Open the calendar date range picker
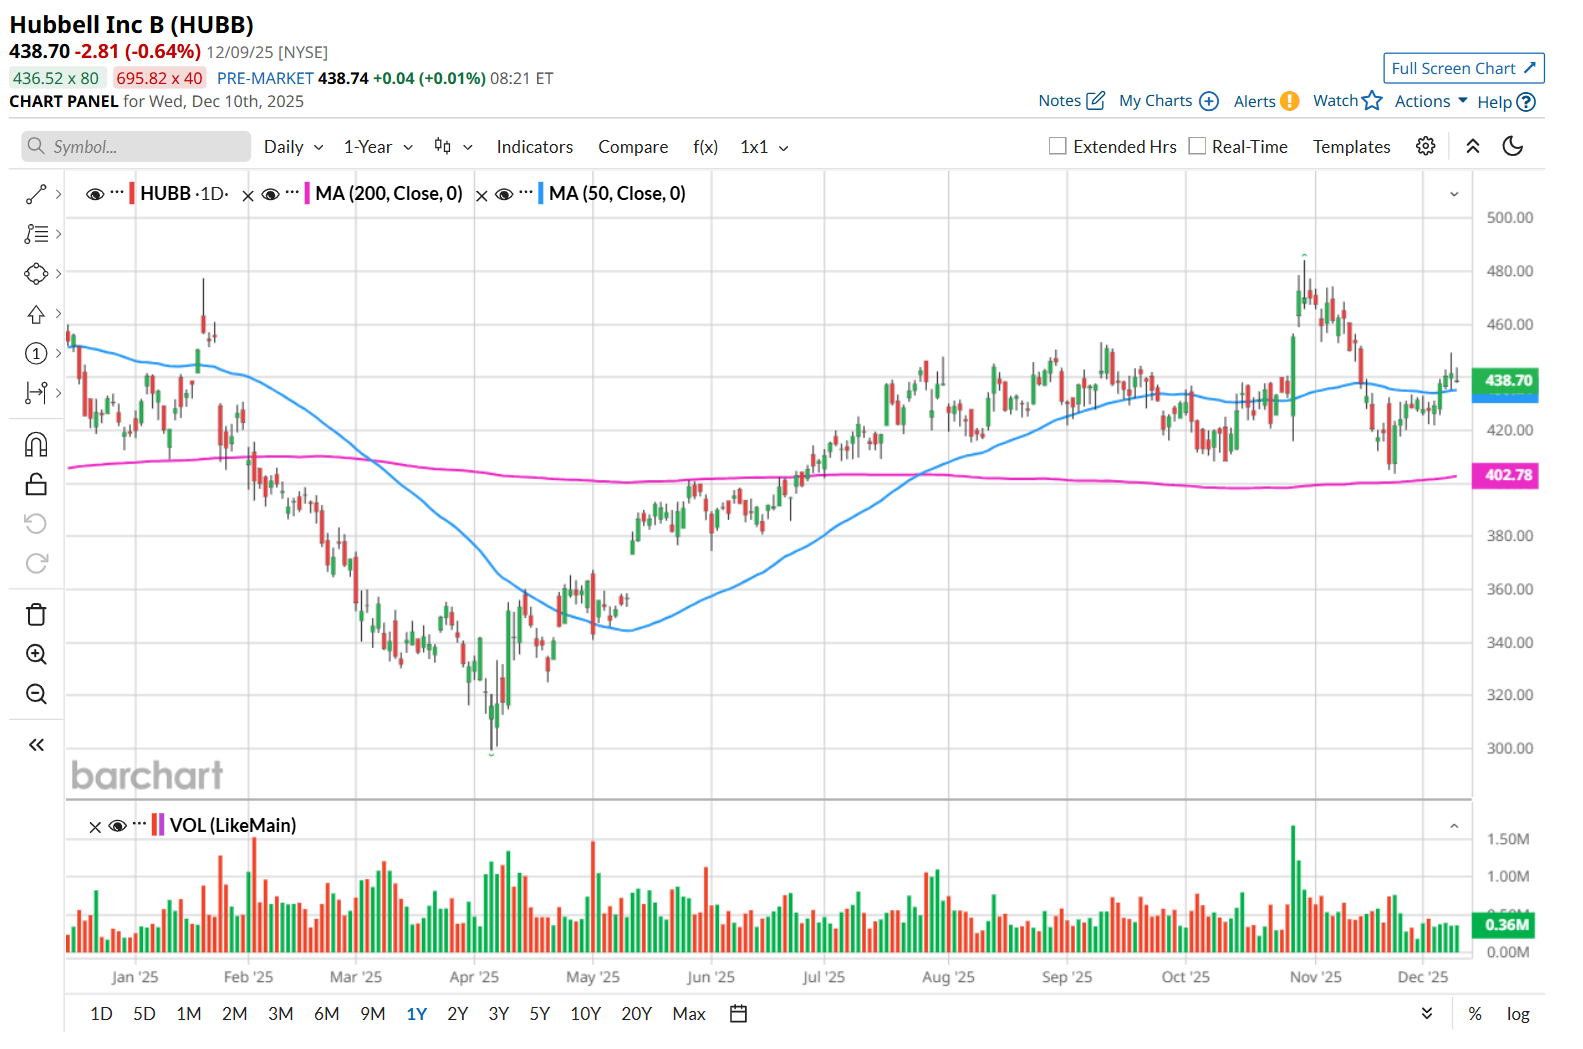1583x1049 pixels. (x=738, y=1014)
